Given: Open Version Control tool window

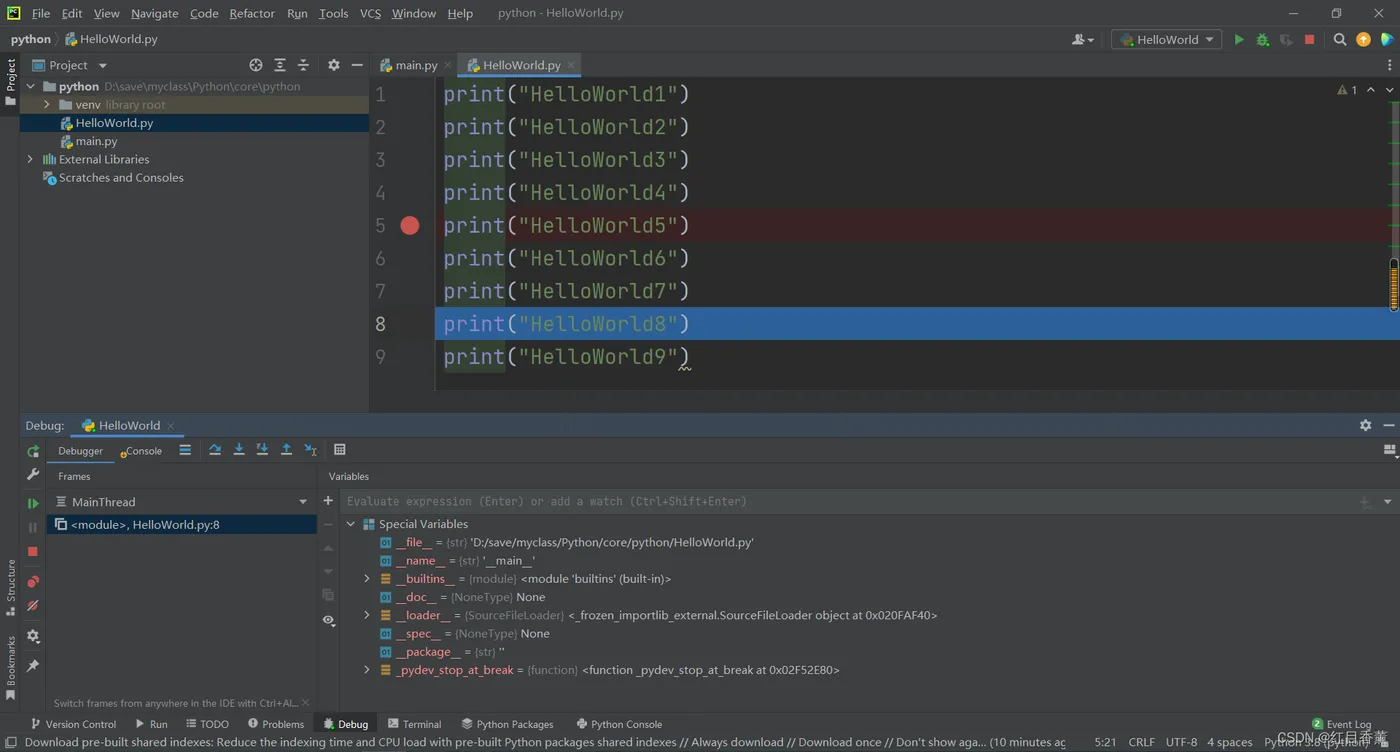Looking at the screenshot, I should pos(73,724).
